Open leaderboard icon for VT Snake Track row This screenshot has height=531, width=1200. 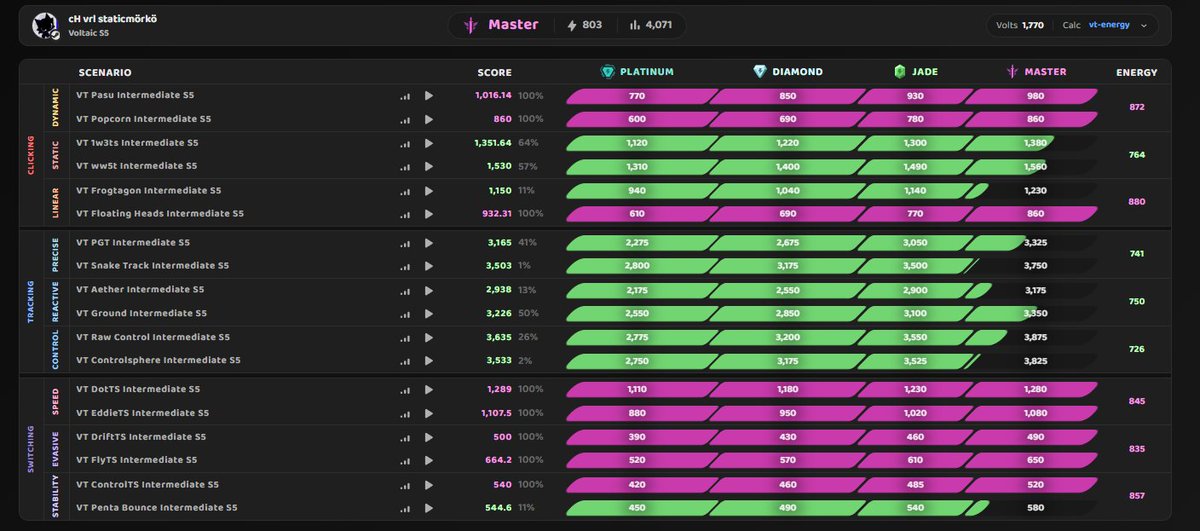405,266
